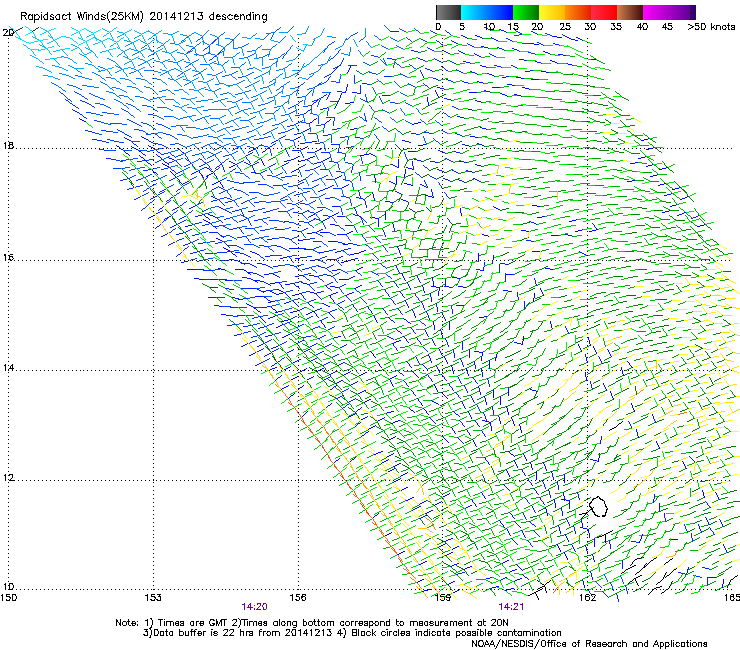Click the longitude label '162'
The height and width of the screenshot is (650, 740).
pos(588,598)
